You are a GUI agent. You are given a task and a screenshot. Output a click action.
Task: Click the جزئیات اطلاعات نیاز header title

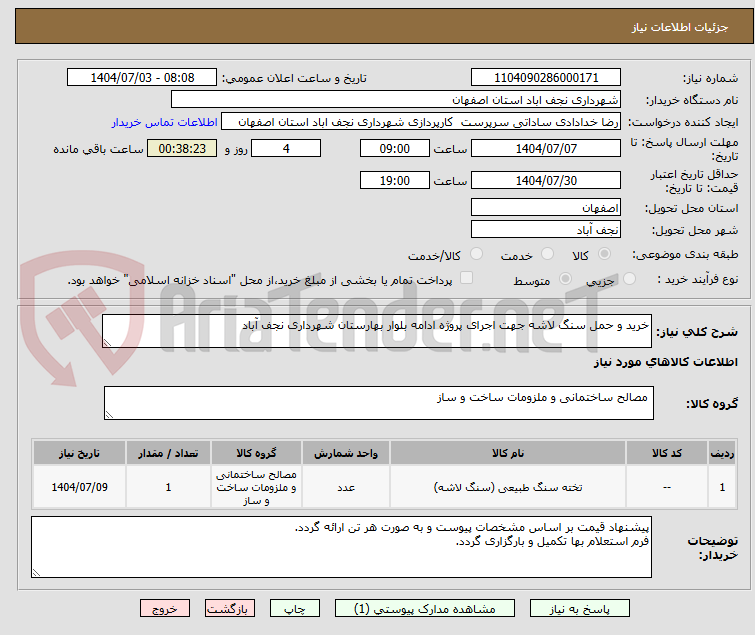680,27
